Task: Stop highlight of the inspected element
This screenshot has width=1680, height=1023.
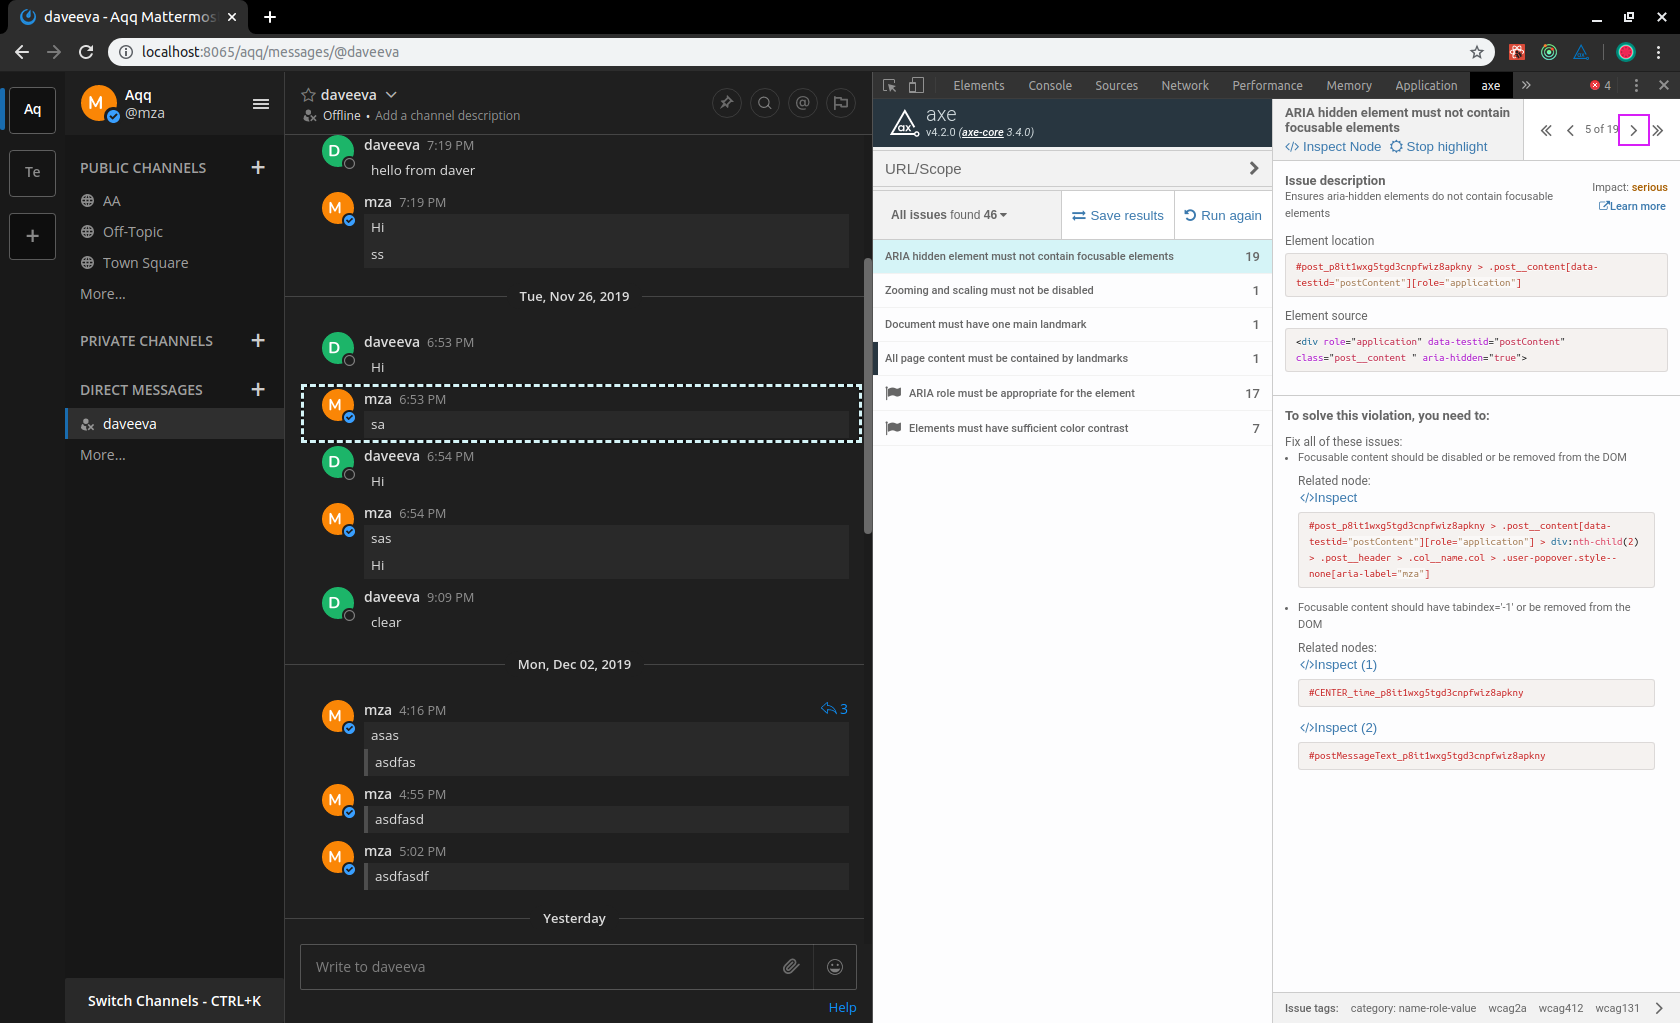Action: coord(1438,146)
